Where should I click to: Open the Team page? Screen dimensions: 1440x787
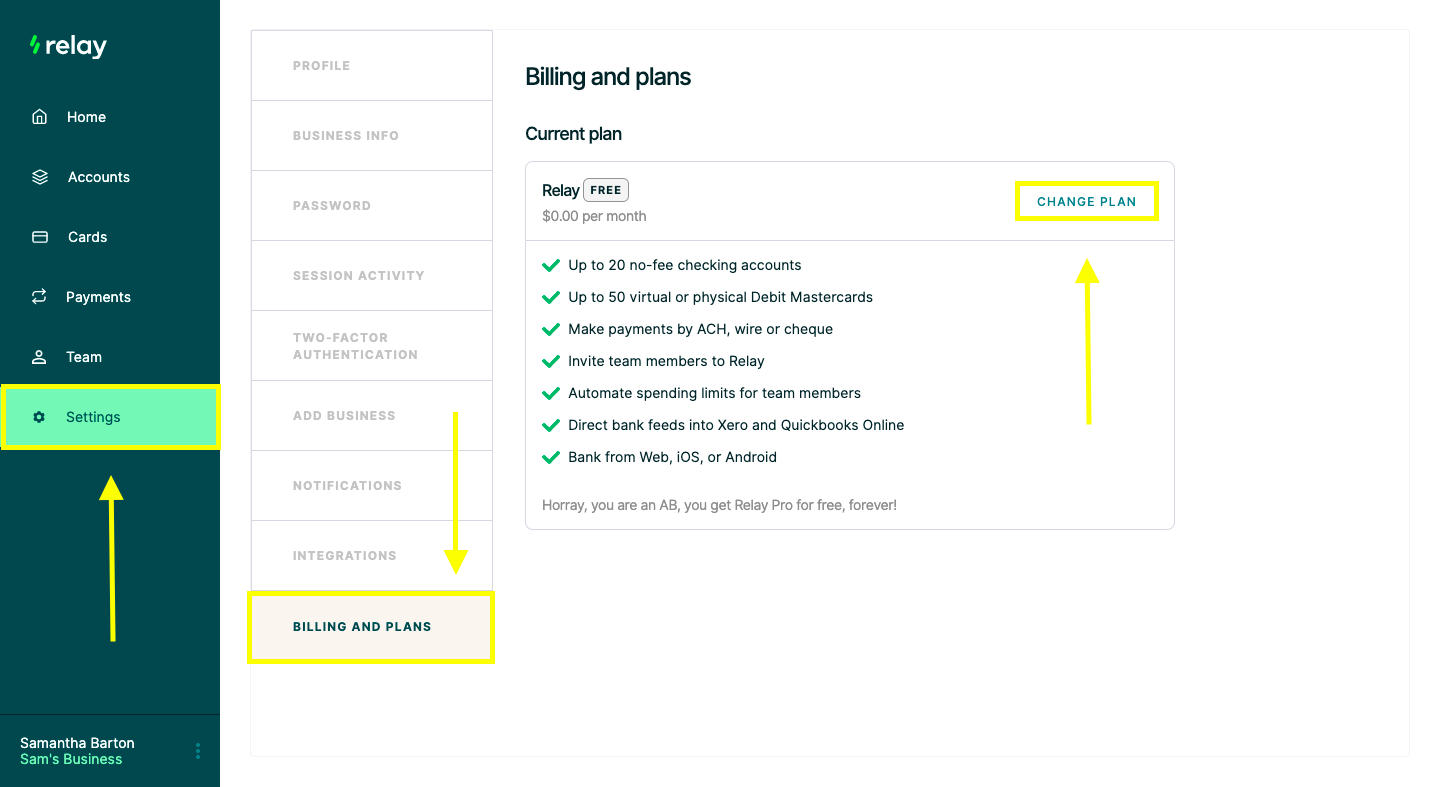point(110,357)
